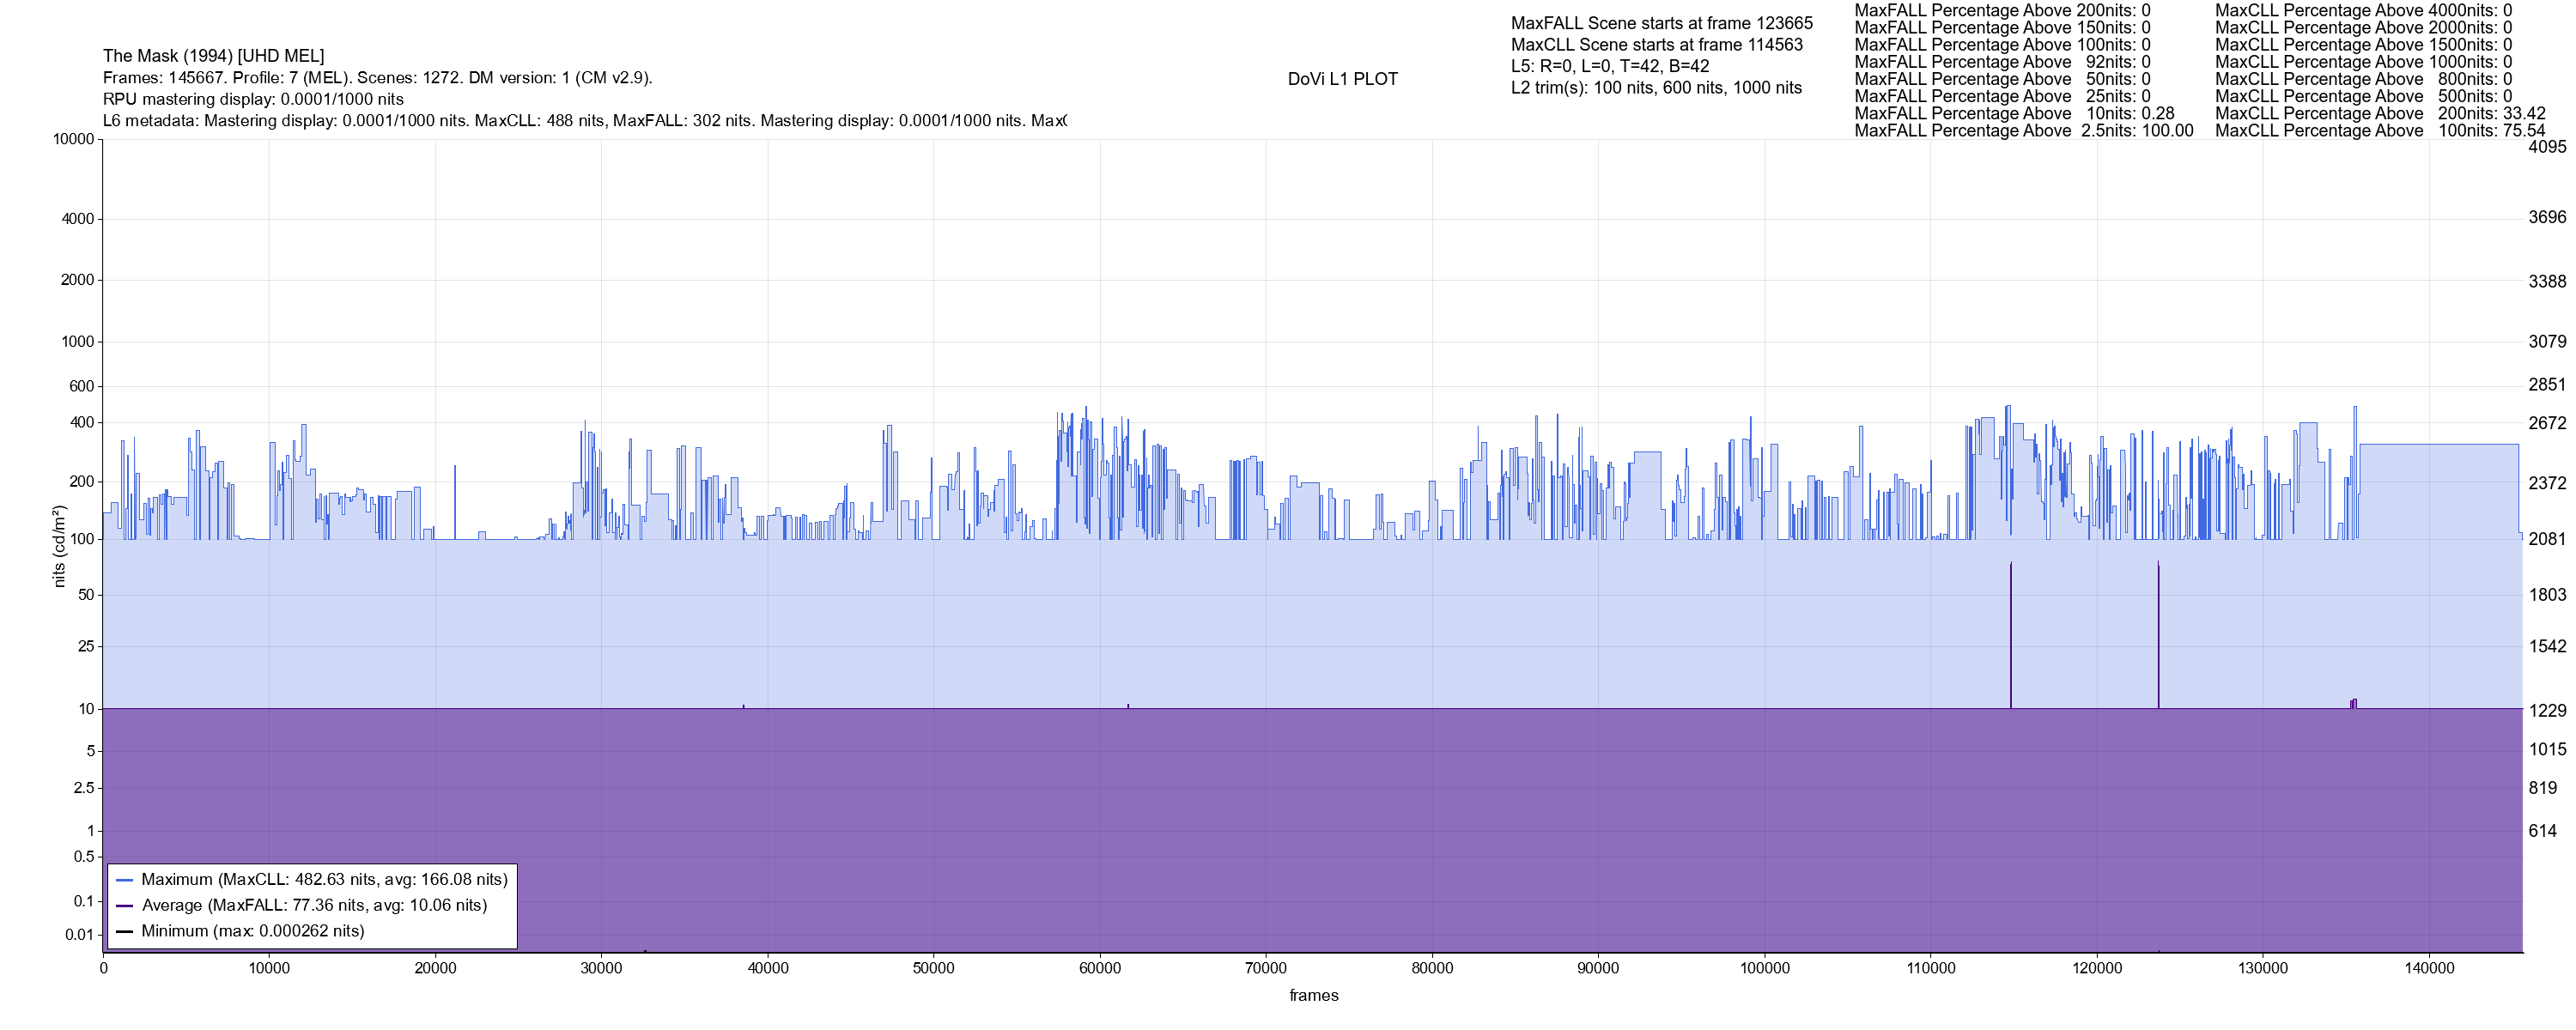The image size is (2576, 1030).
Task: Click the 4095 right-axis PQ code label
Action: point(2546,147)
